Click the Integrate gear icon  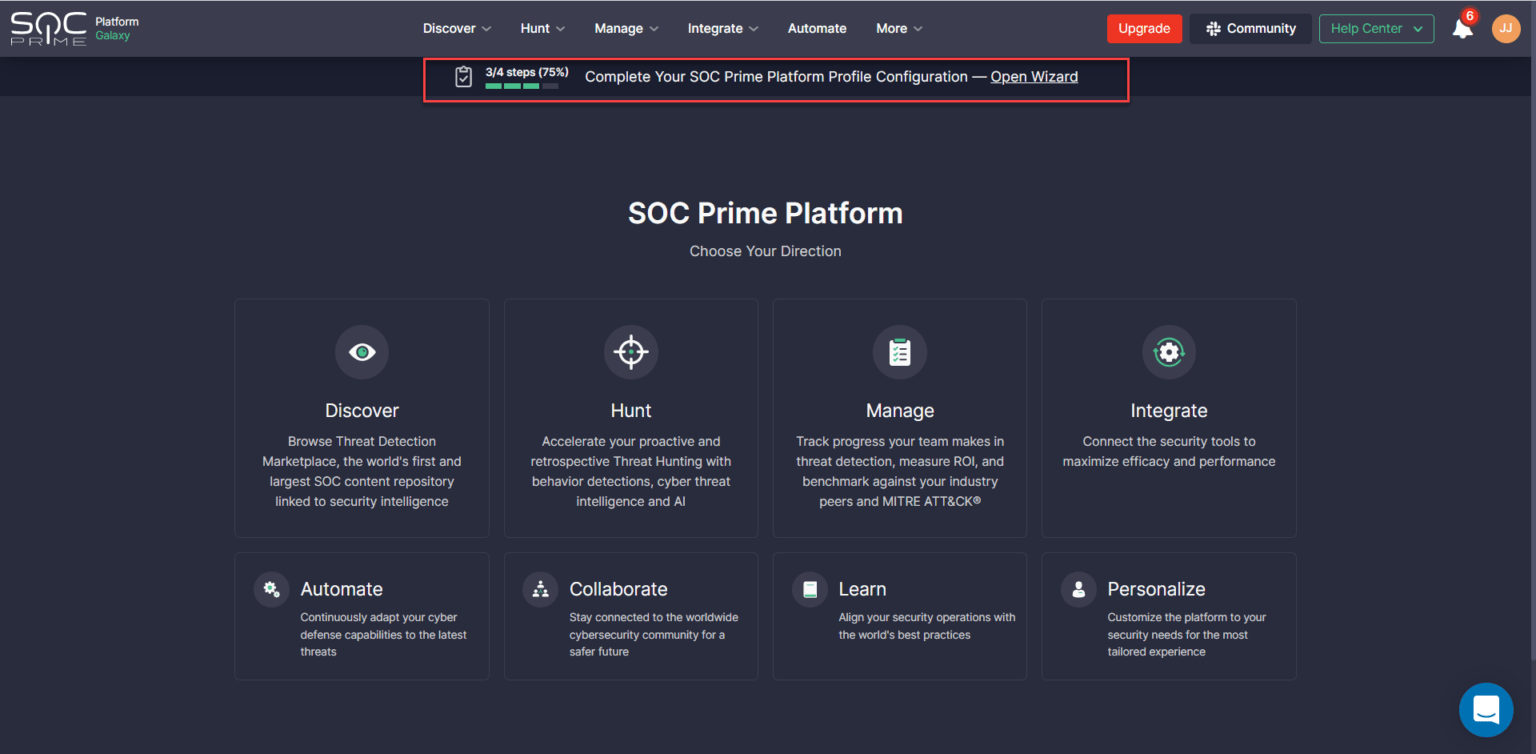(x=1168, y=352)
